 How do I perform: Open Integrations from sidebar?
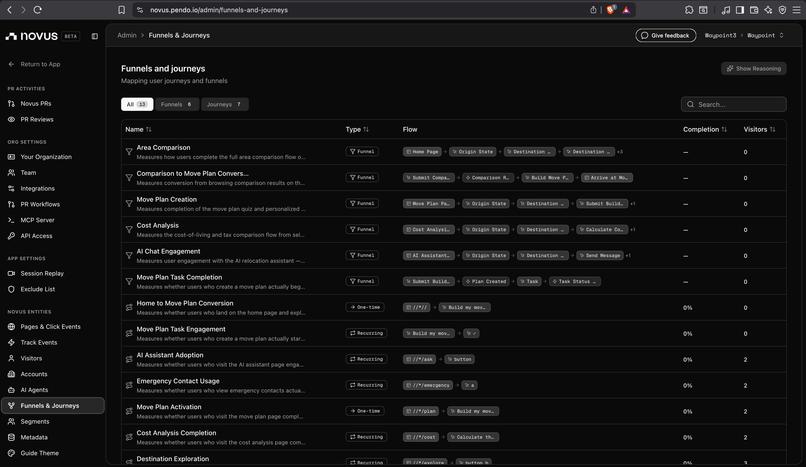[x=37, y=189]
